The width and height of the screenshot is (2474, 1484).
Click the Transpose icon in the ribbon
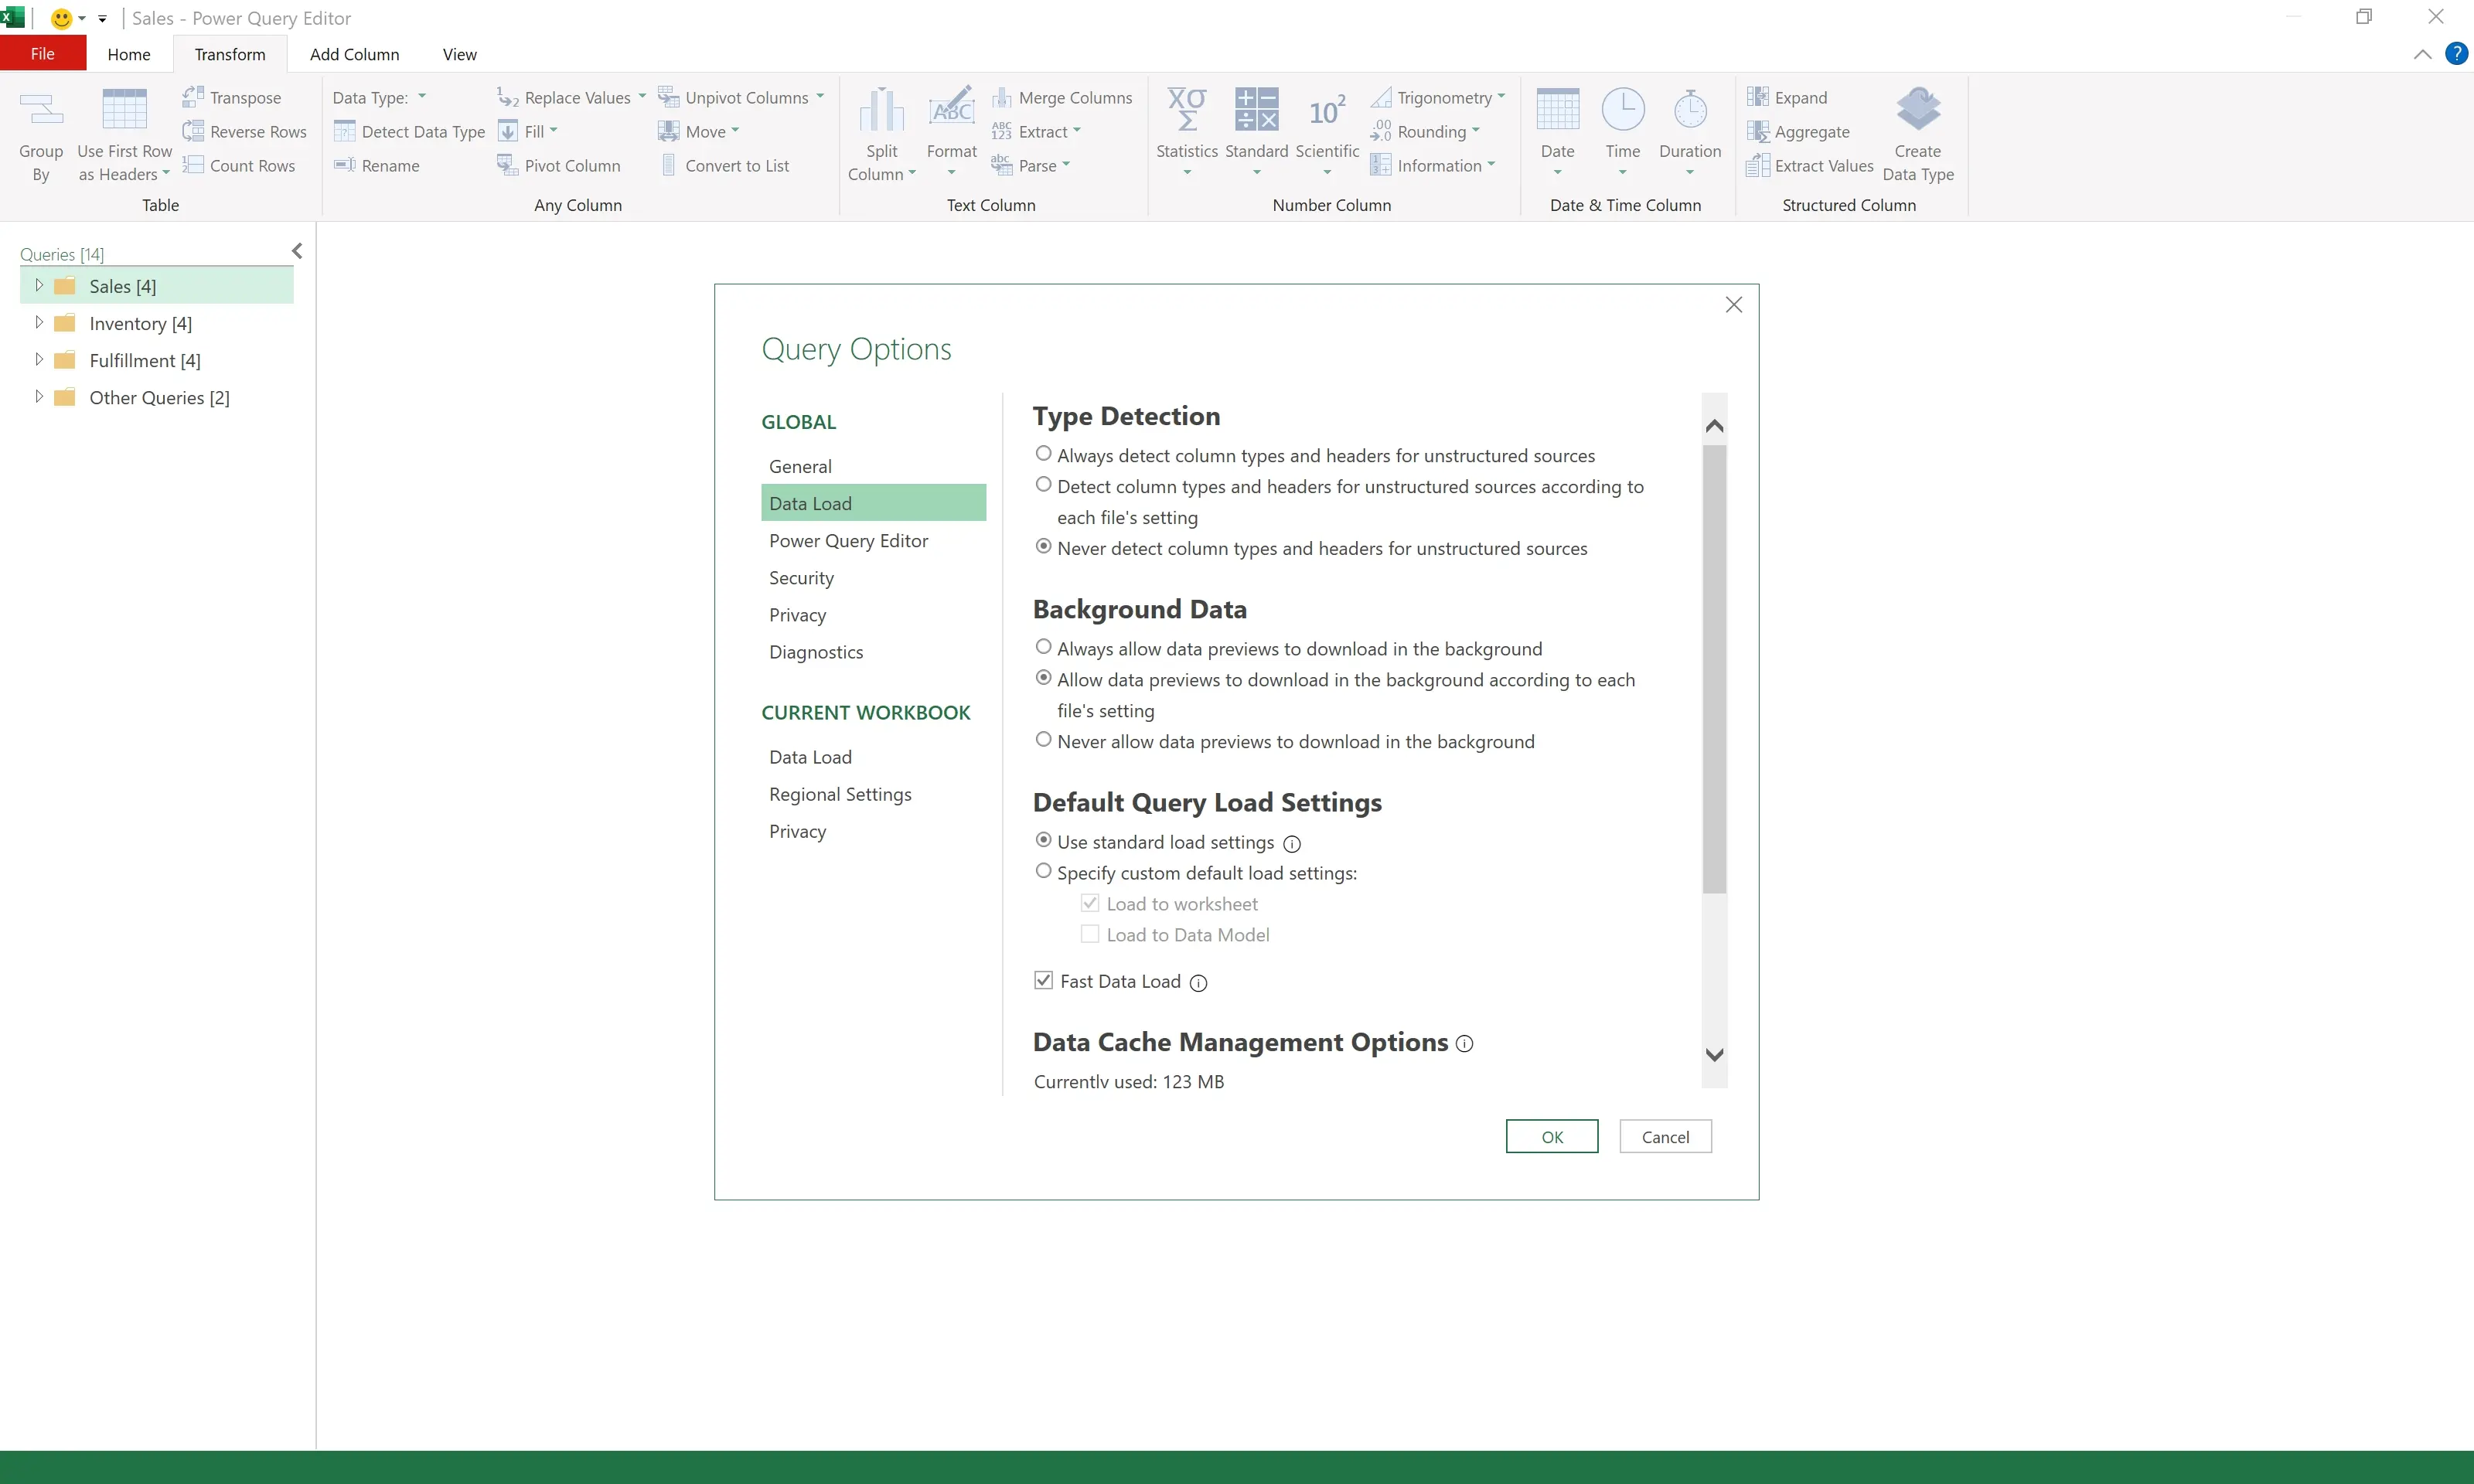pos(193,97)
